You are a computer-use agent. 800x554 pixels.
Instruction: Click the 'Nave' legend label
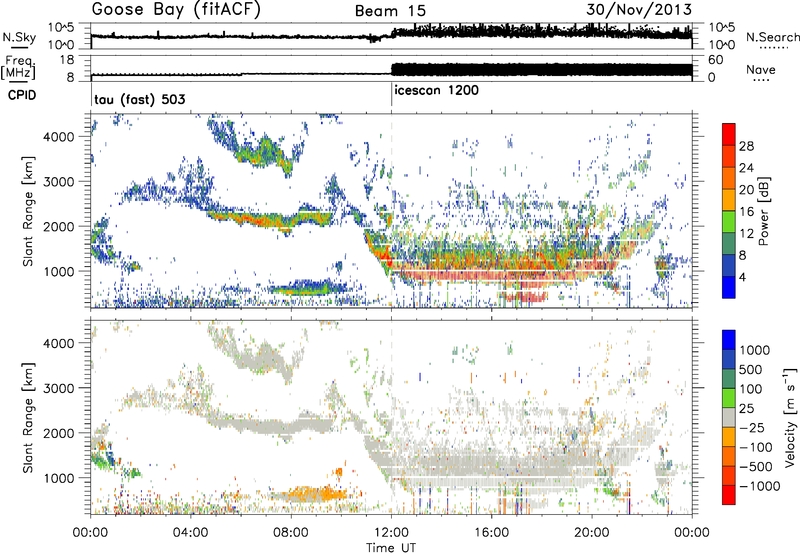761,69
